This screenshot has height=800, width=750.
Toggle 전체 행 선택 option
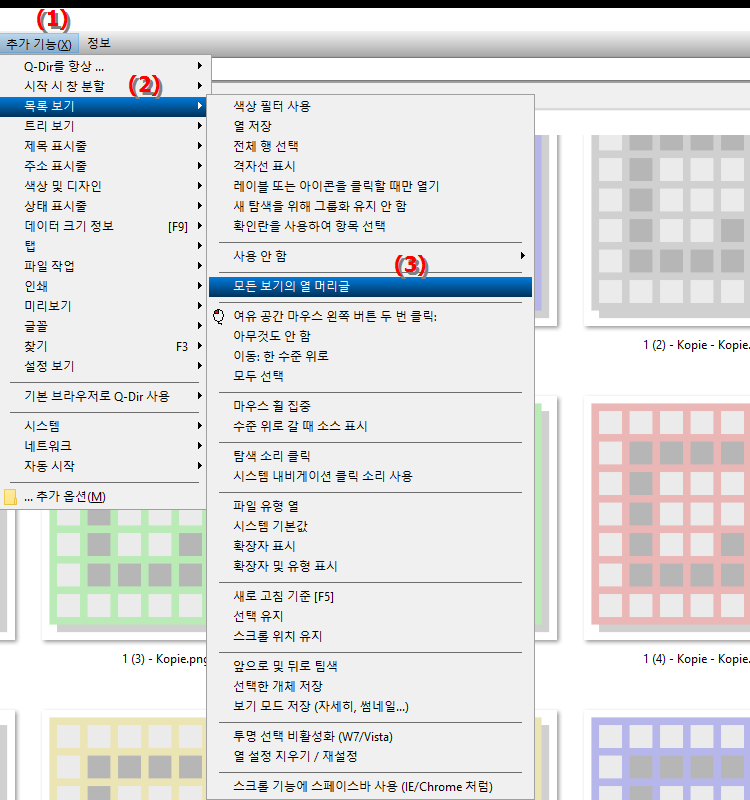coord(370,146)
